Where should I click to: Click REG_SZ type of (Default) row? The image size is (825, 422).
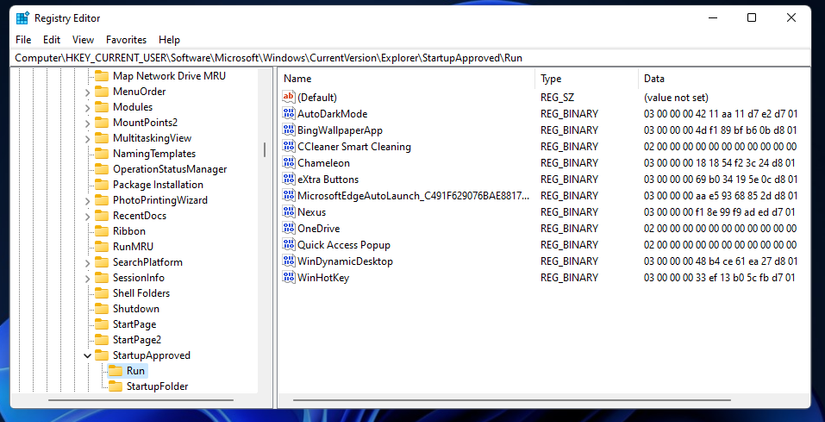(x=557, y=97)
